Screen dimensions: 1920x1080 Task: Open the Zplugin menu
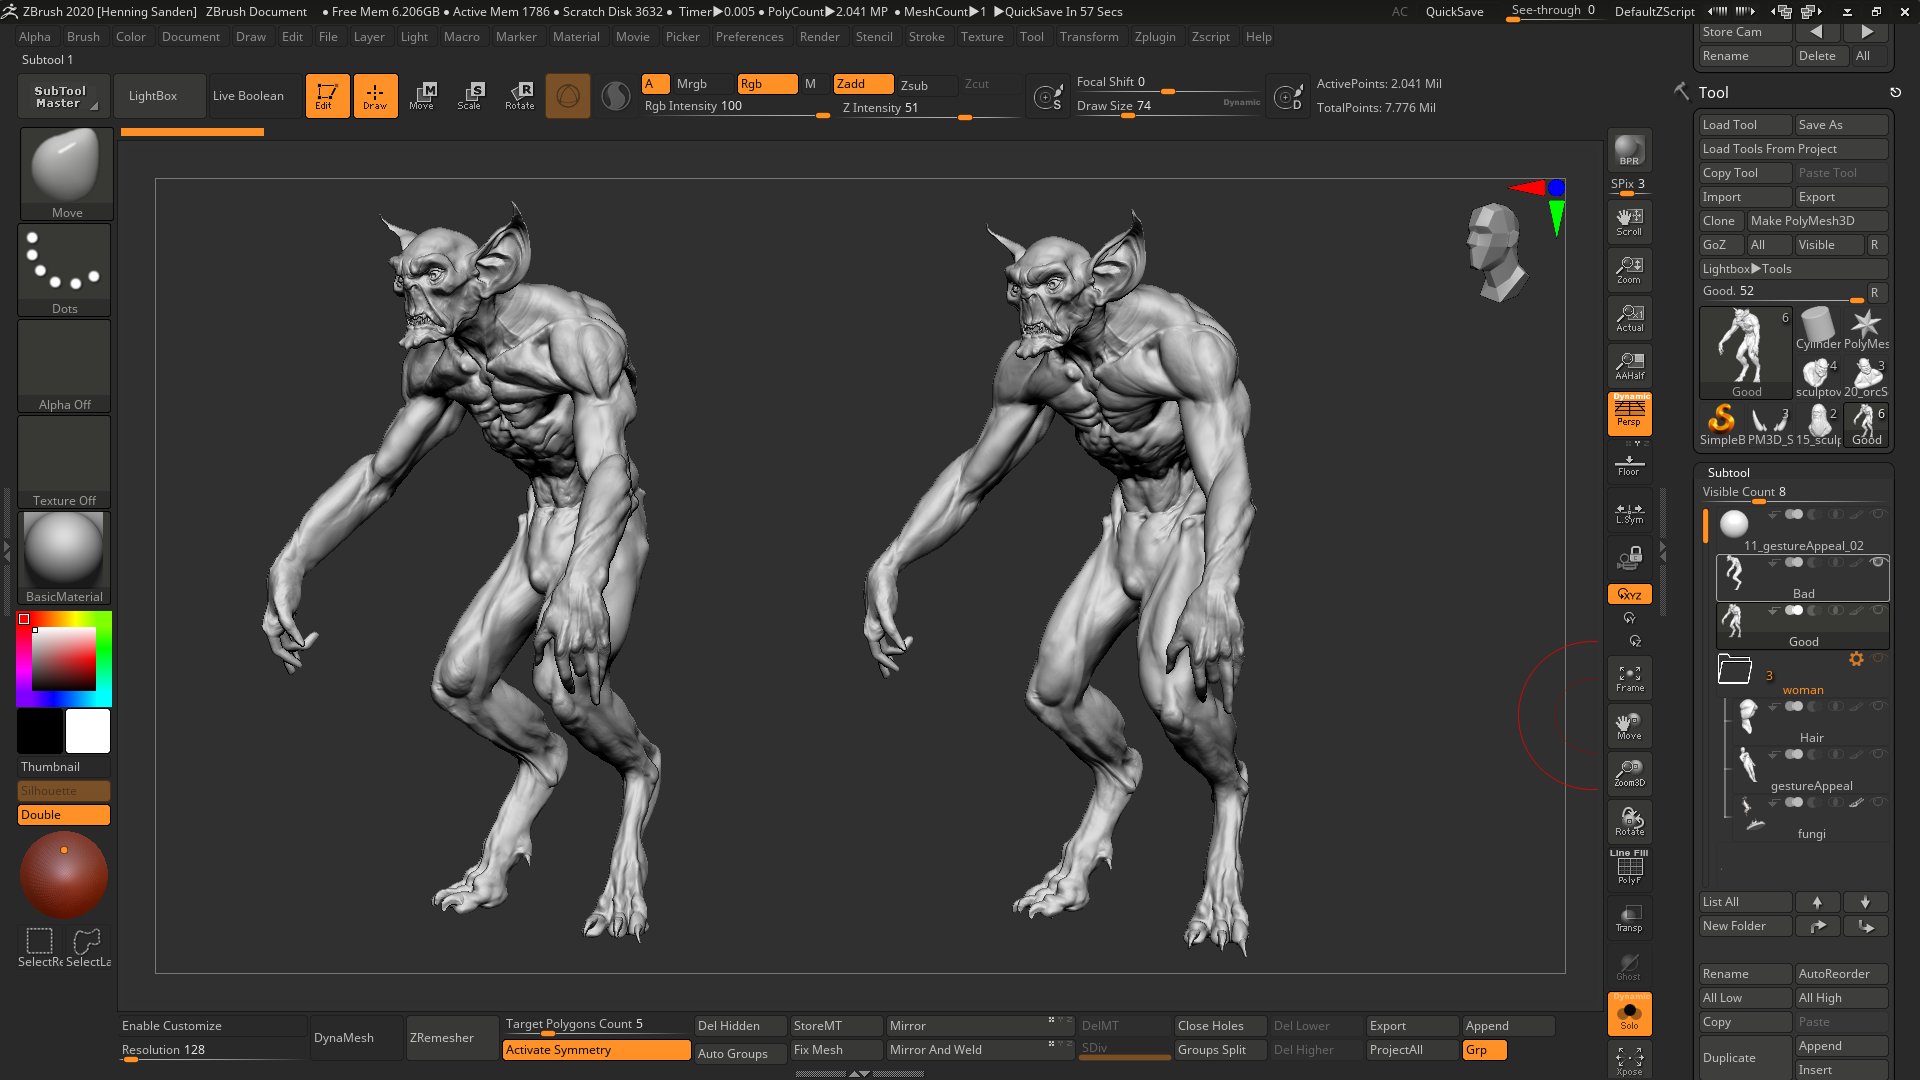pyautogui.click(x=1155, y=36)
